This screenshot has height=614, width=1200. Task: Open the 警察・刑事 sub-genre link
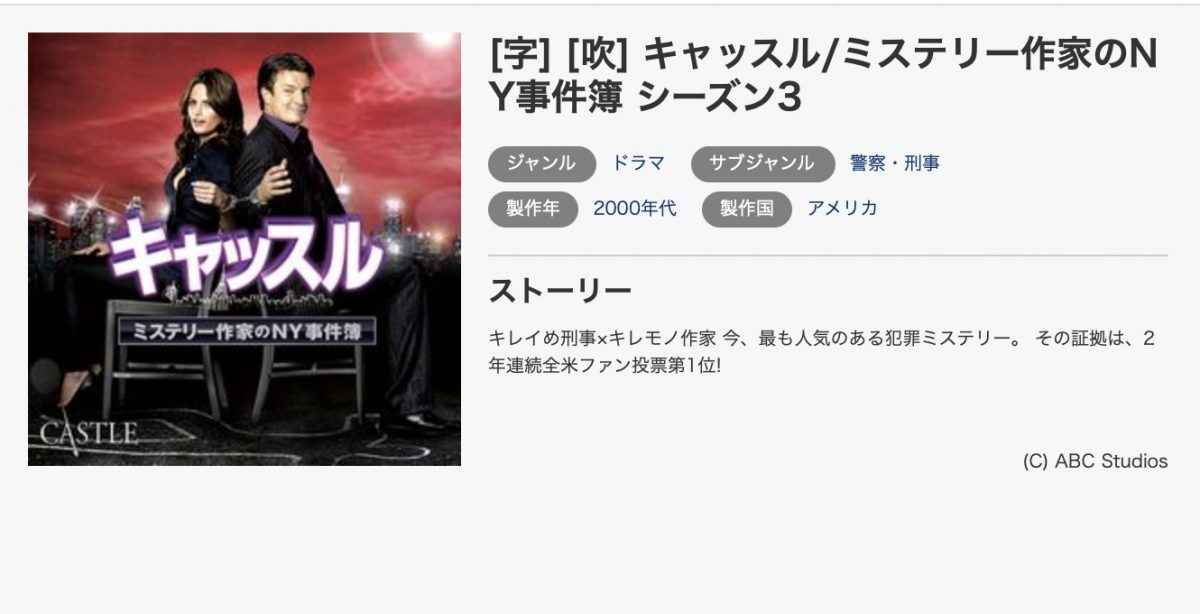[x=895, y=163]
